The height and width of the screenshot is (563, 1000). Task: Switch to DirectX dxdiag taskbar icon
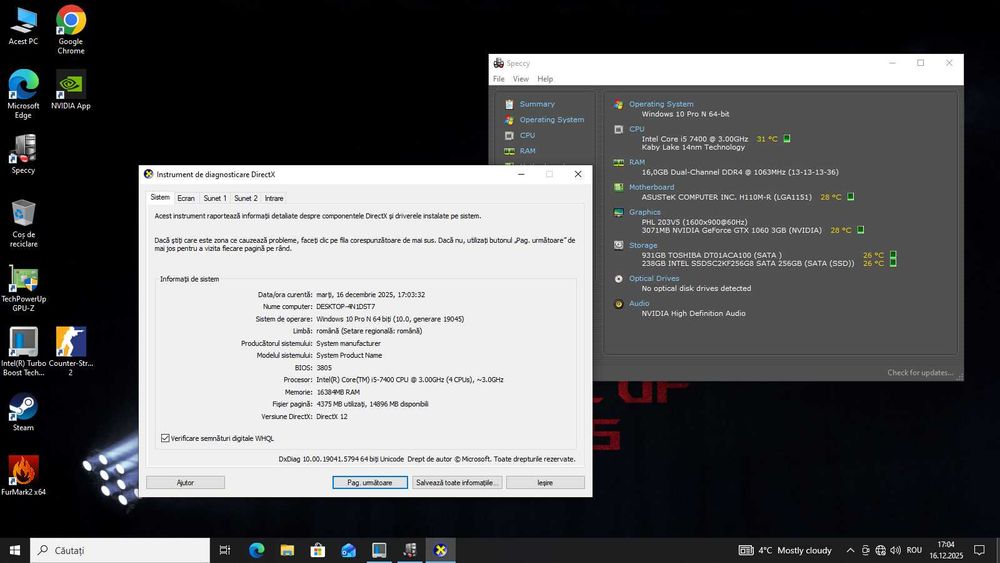pyautogui.click(x=440, y=550)
